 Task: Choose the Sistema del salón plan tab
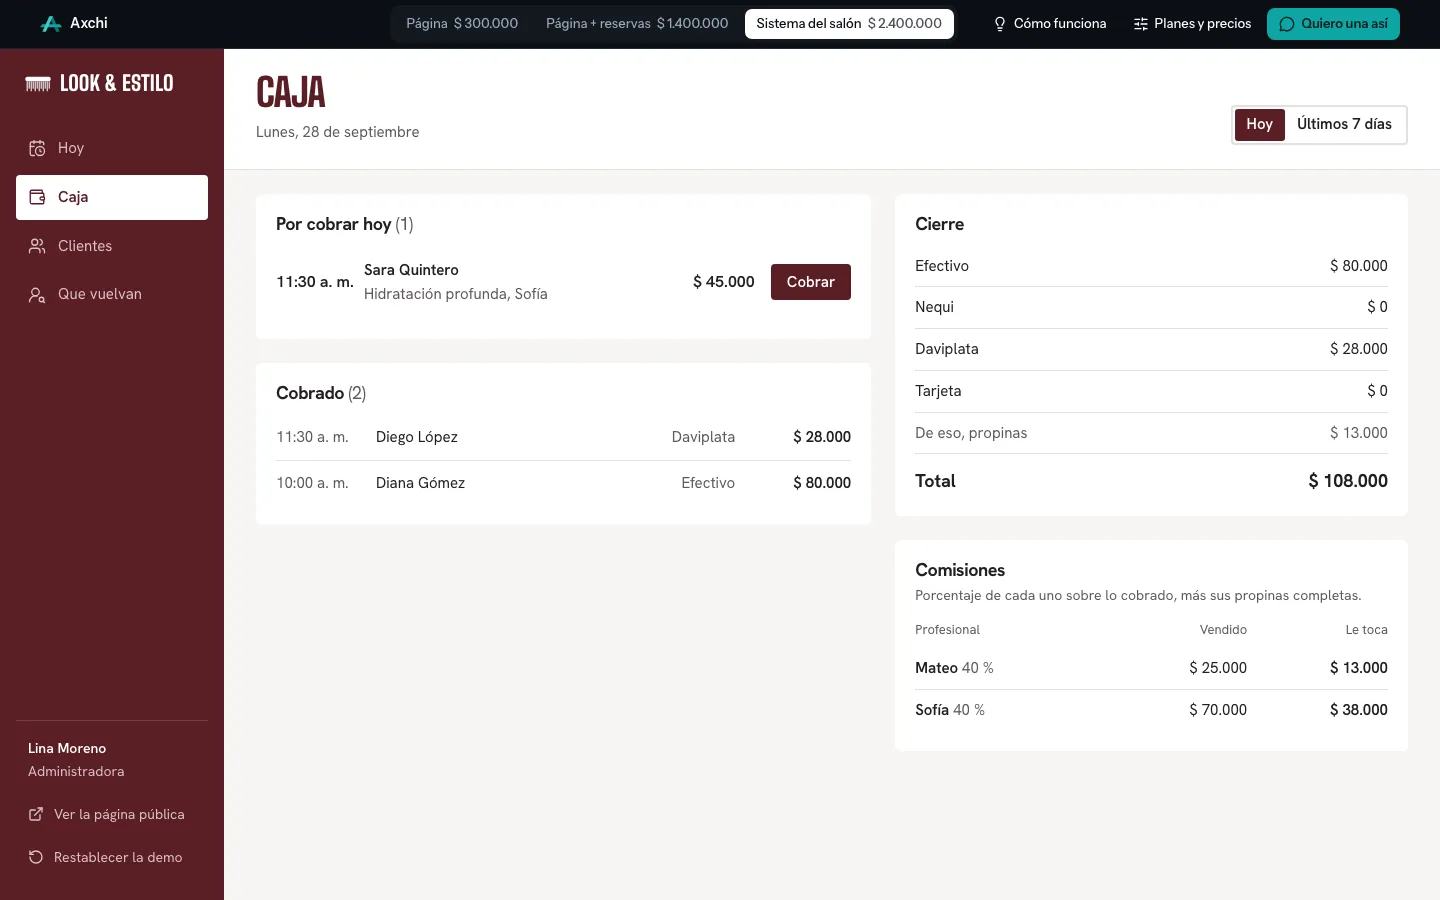point(849,24)
